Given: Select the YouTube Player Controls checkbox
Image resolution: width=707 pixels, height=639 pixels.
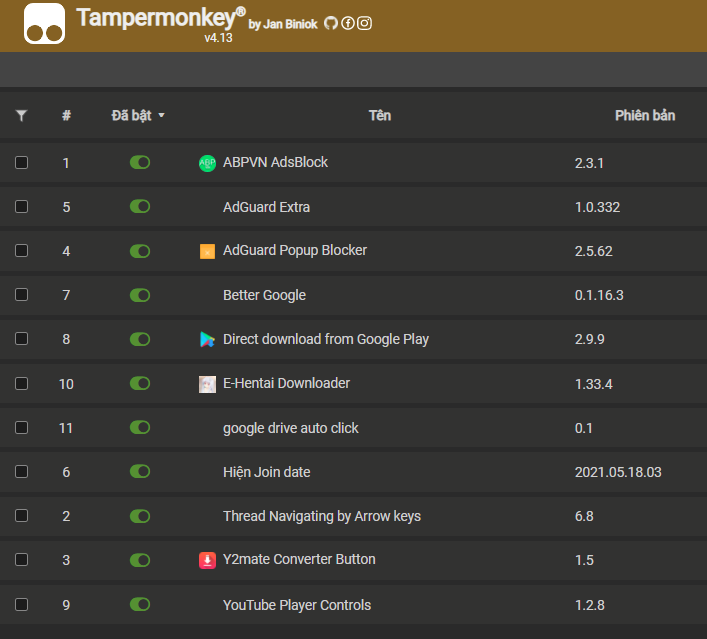Looking at the screenshot, I should pyautogui.click(x=21, y=604).
